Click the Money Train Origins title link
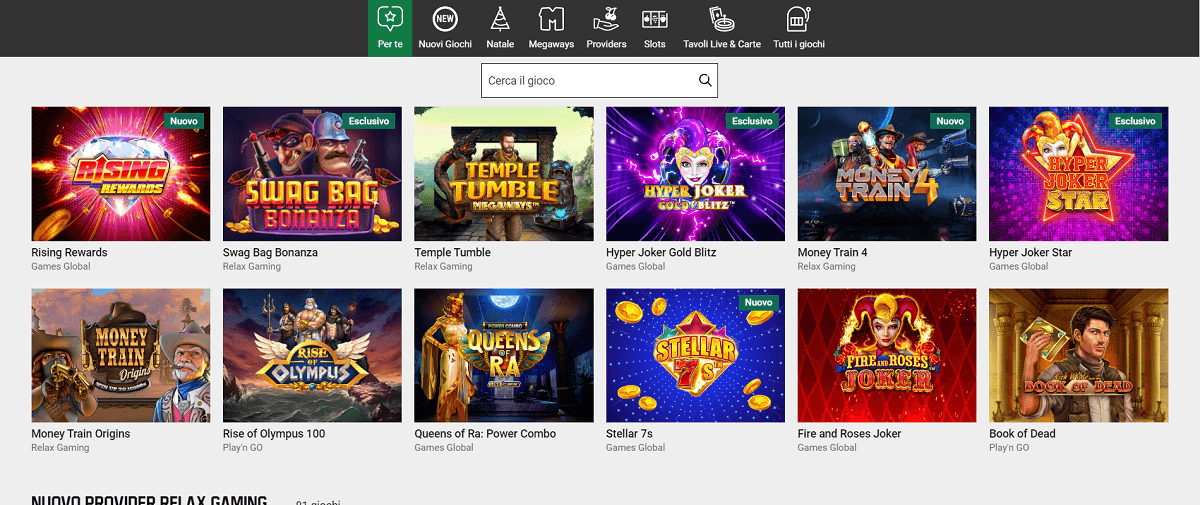 pyautogui.click(x=81, y=434)
